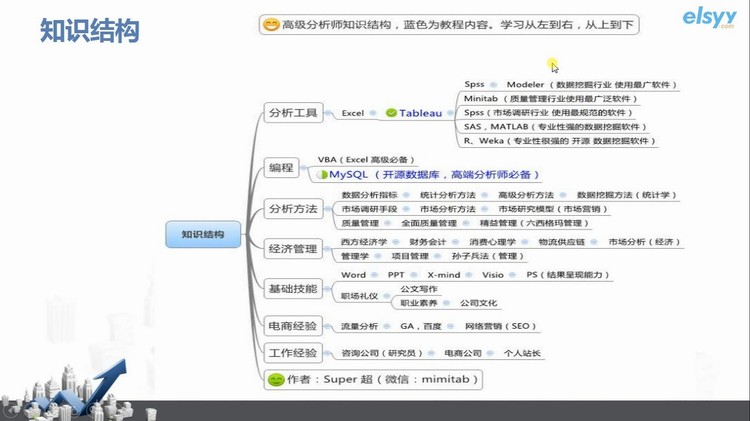Viewport: 750px width, 421px height.
Task: Collapse the Tableau node using its dot
Action: click(450, 113)
